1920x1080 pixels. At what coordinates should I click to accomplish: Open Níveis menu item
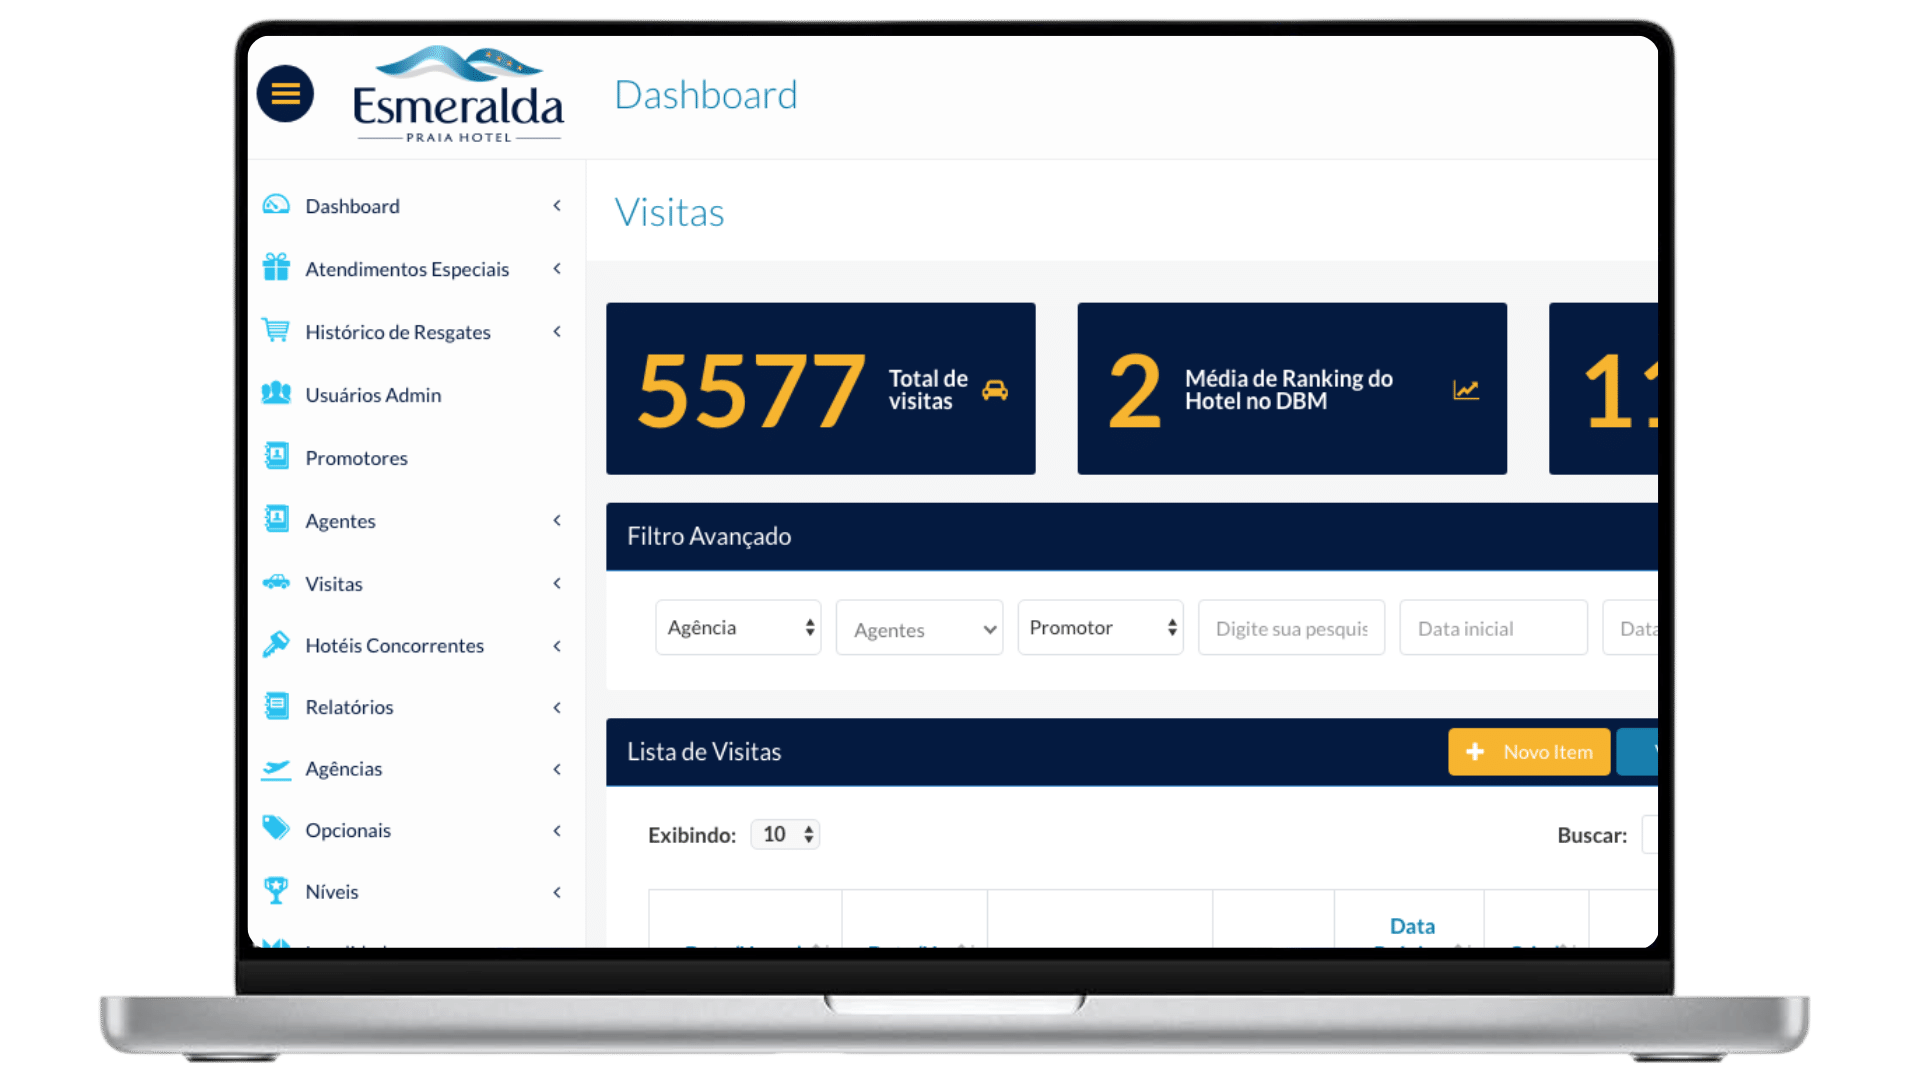(x=331, y=892)
